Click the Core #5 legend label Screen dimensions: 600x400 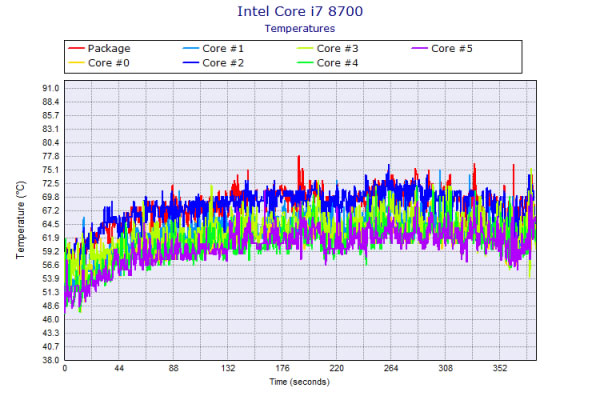(452, 49)
